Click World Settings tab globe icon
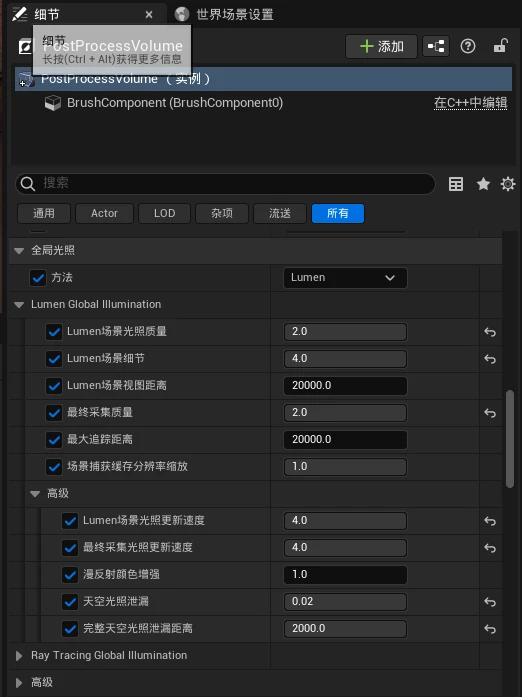Viewport: 522px width, 697px height. click(x=182, y=14)
